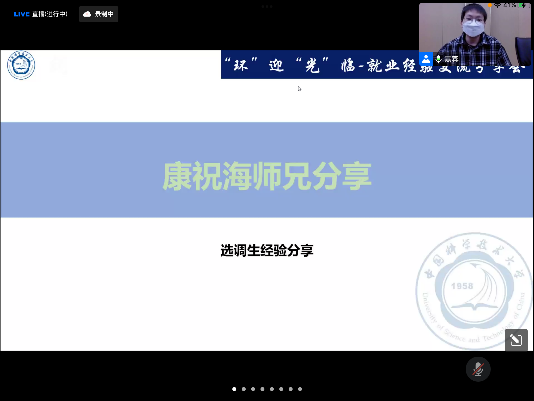The image size is (534, 401).
Task: Go to the first page indicator dot
Action: click(x=234, y=389)
